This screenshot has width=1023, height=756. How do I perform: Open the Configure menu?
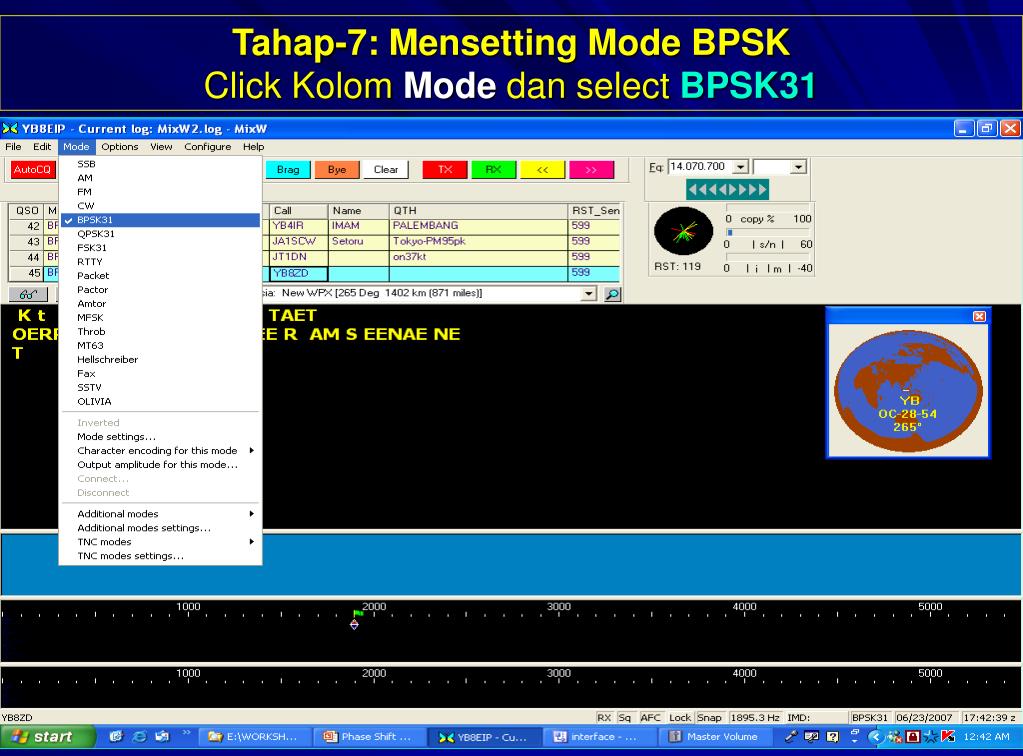pos(207,147)
